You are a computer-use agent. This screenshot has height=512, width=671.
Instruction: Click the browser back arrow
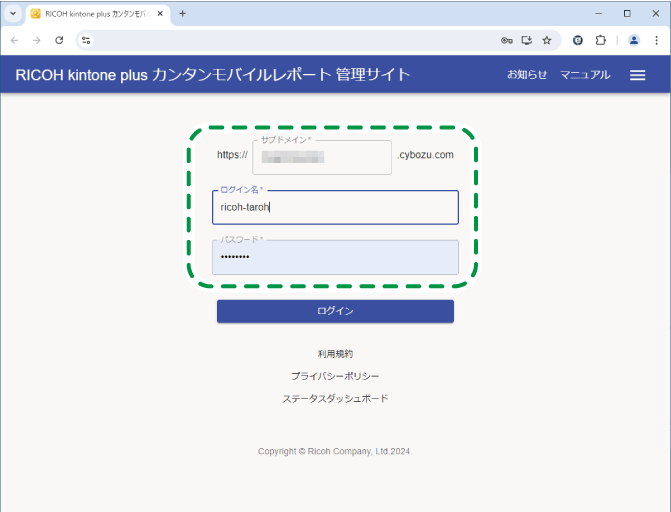(15, 40)
